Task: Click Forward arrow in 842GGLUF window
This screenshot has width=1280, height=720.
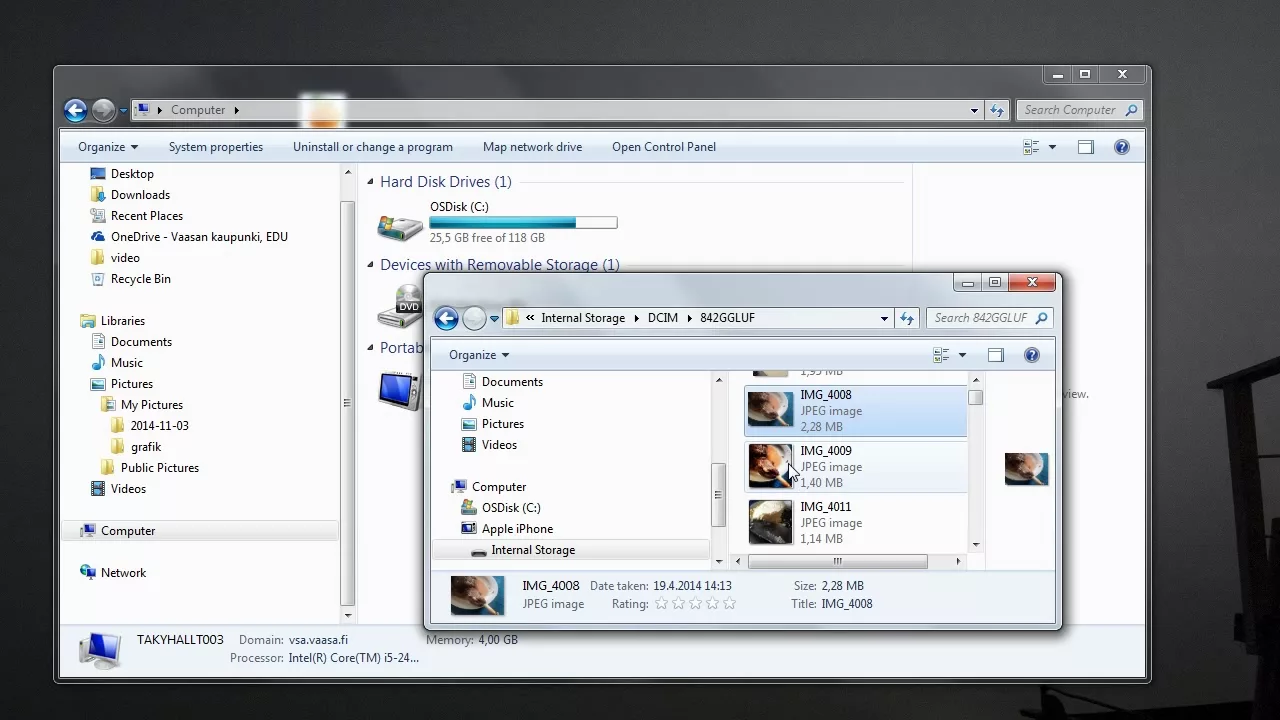Action: click(474, 318)
